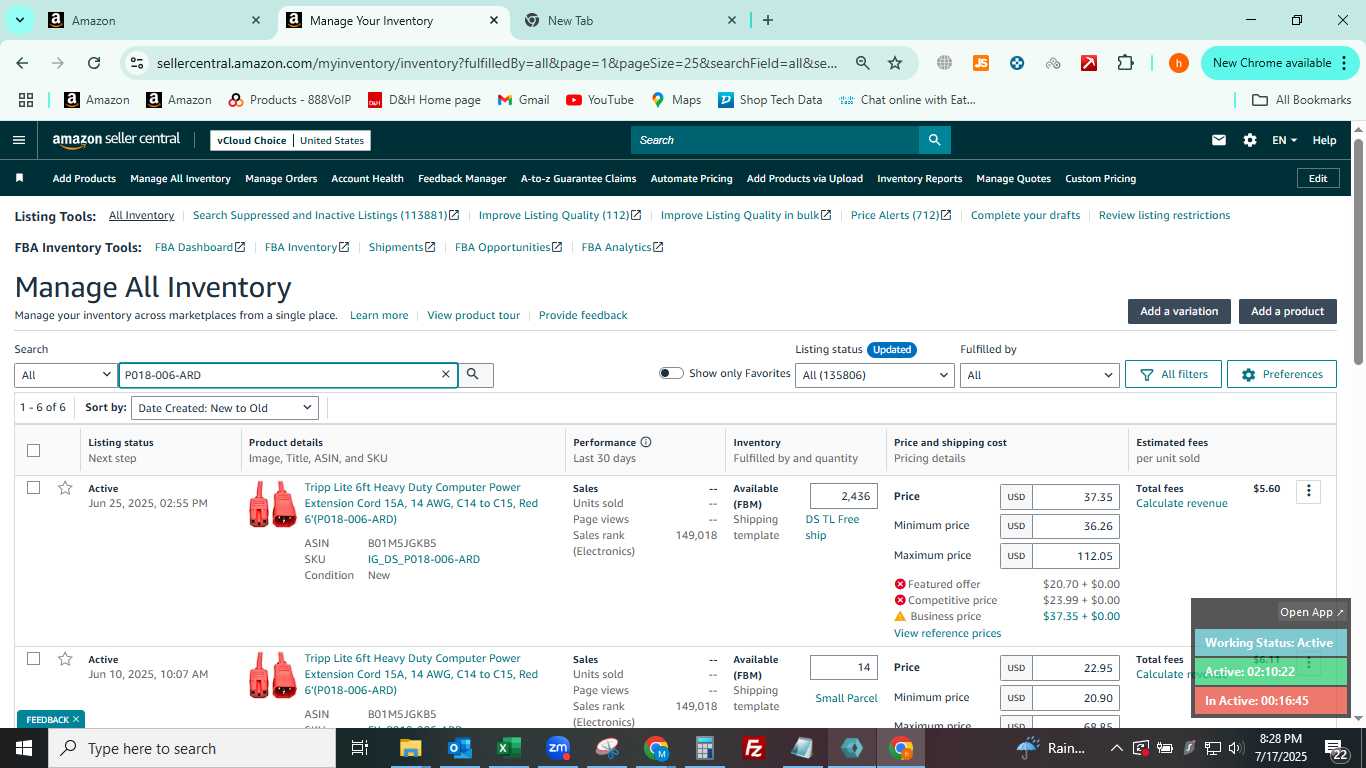Open the Listing status All (135806) dropdown
Screen dimensions: 1366x768
coord(875,375)
